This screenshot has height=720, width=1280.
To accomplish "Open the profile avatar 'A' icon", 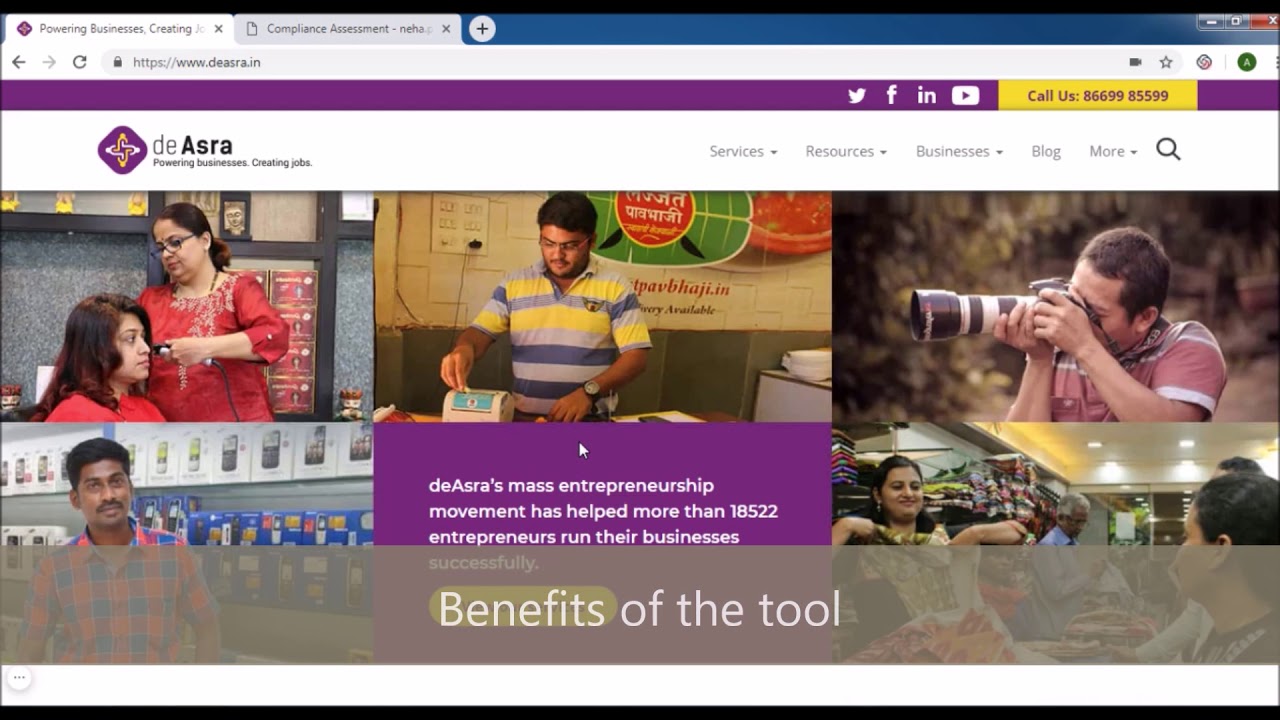I will pyautogui.click(x=1246, y=62).
